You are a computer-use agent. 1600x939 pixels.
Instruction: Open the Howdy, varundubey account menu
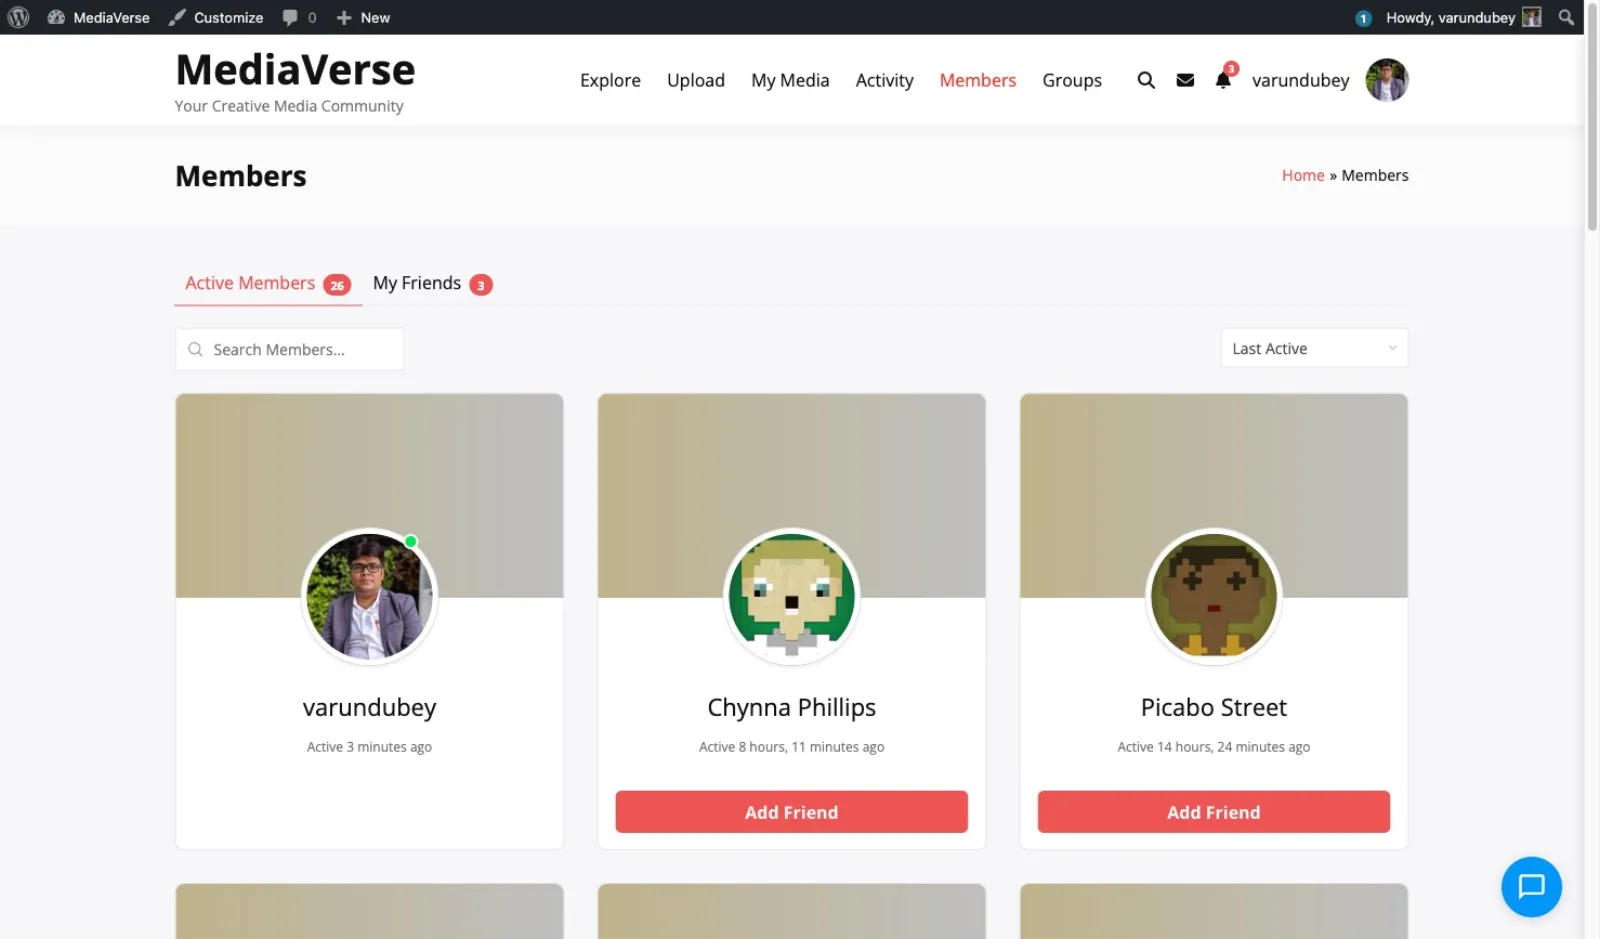pyautogui.click(x=1450, y=17)
